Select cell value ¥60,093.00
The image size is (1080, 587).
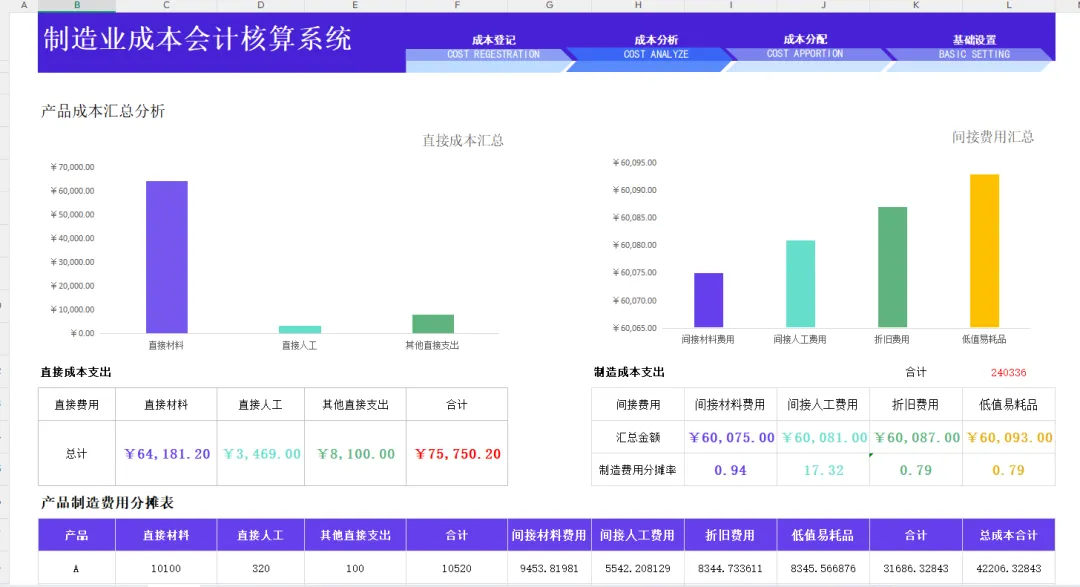click(1009, 437)
